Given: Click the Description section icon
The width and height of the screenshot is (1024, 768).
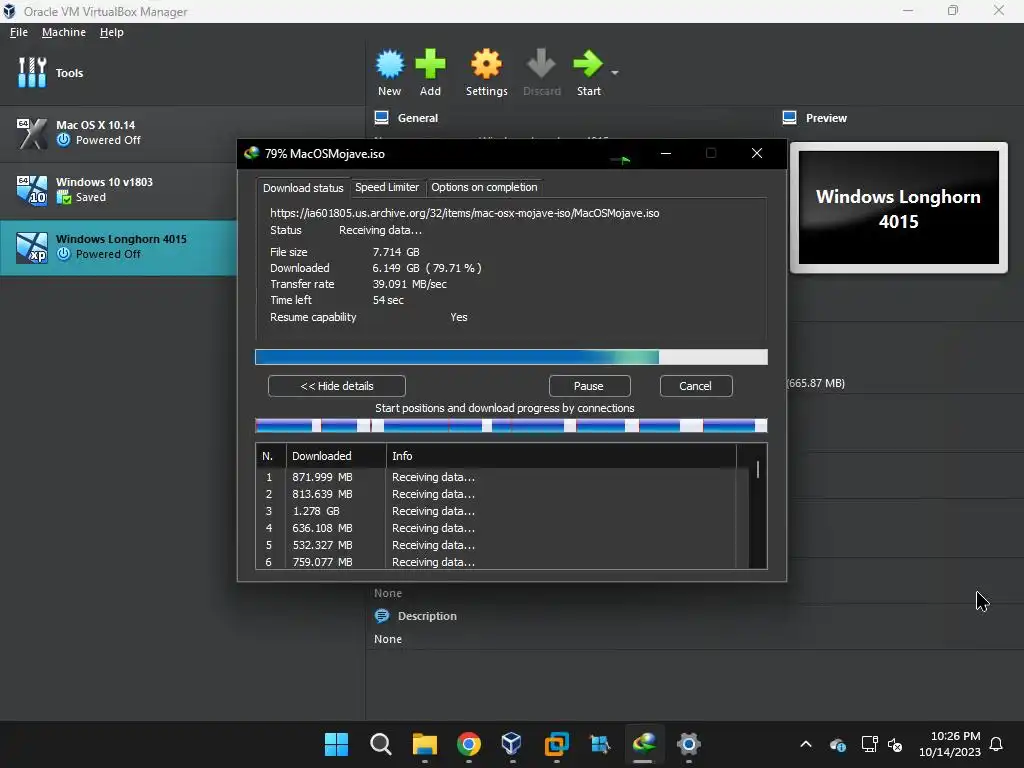Looking at the screenshot, I should (x=382, y=616).
